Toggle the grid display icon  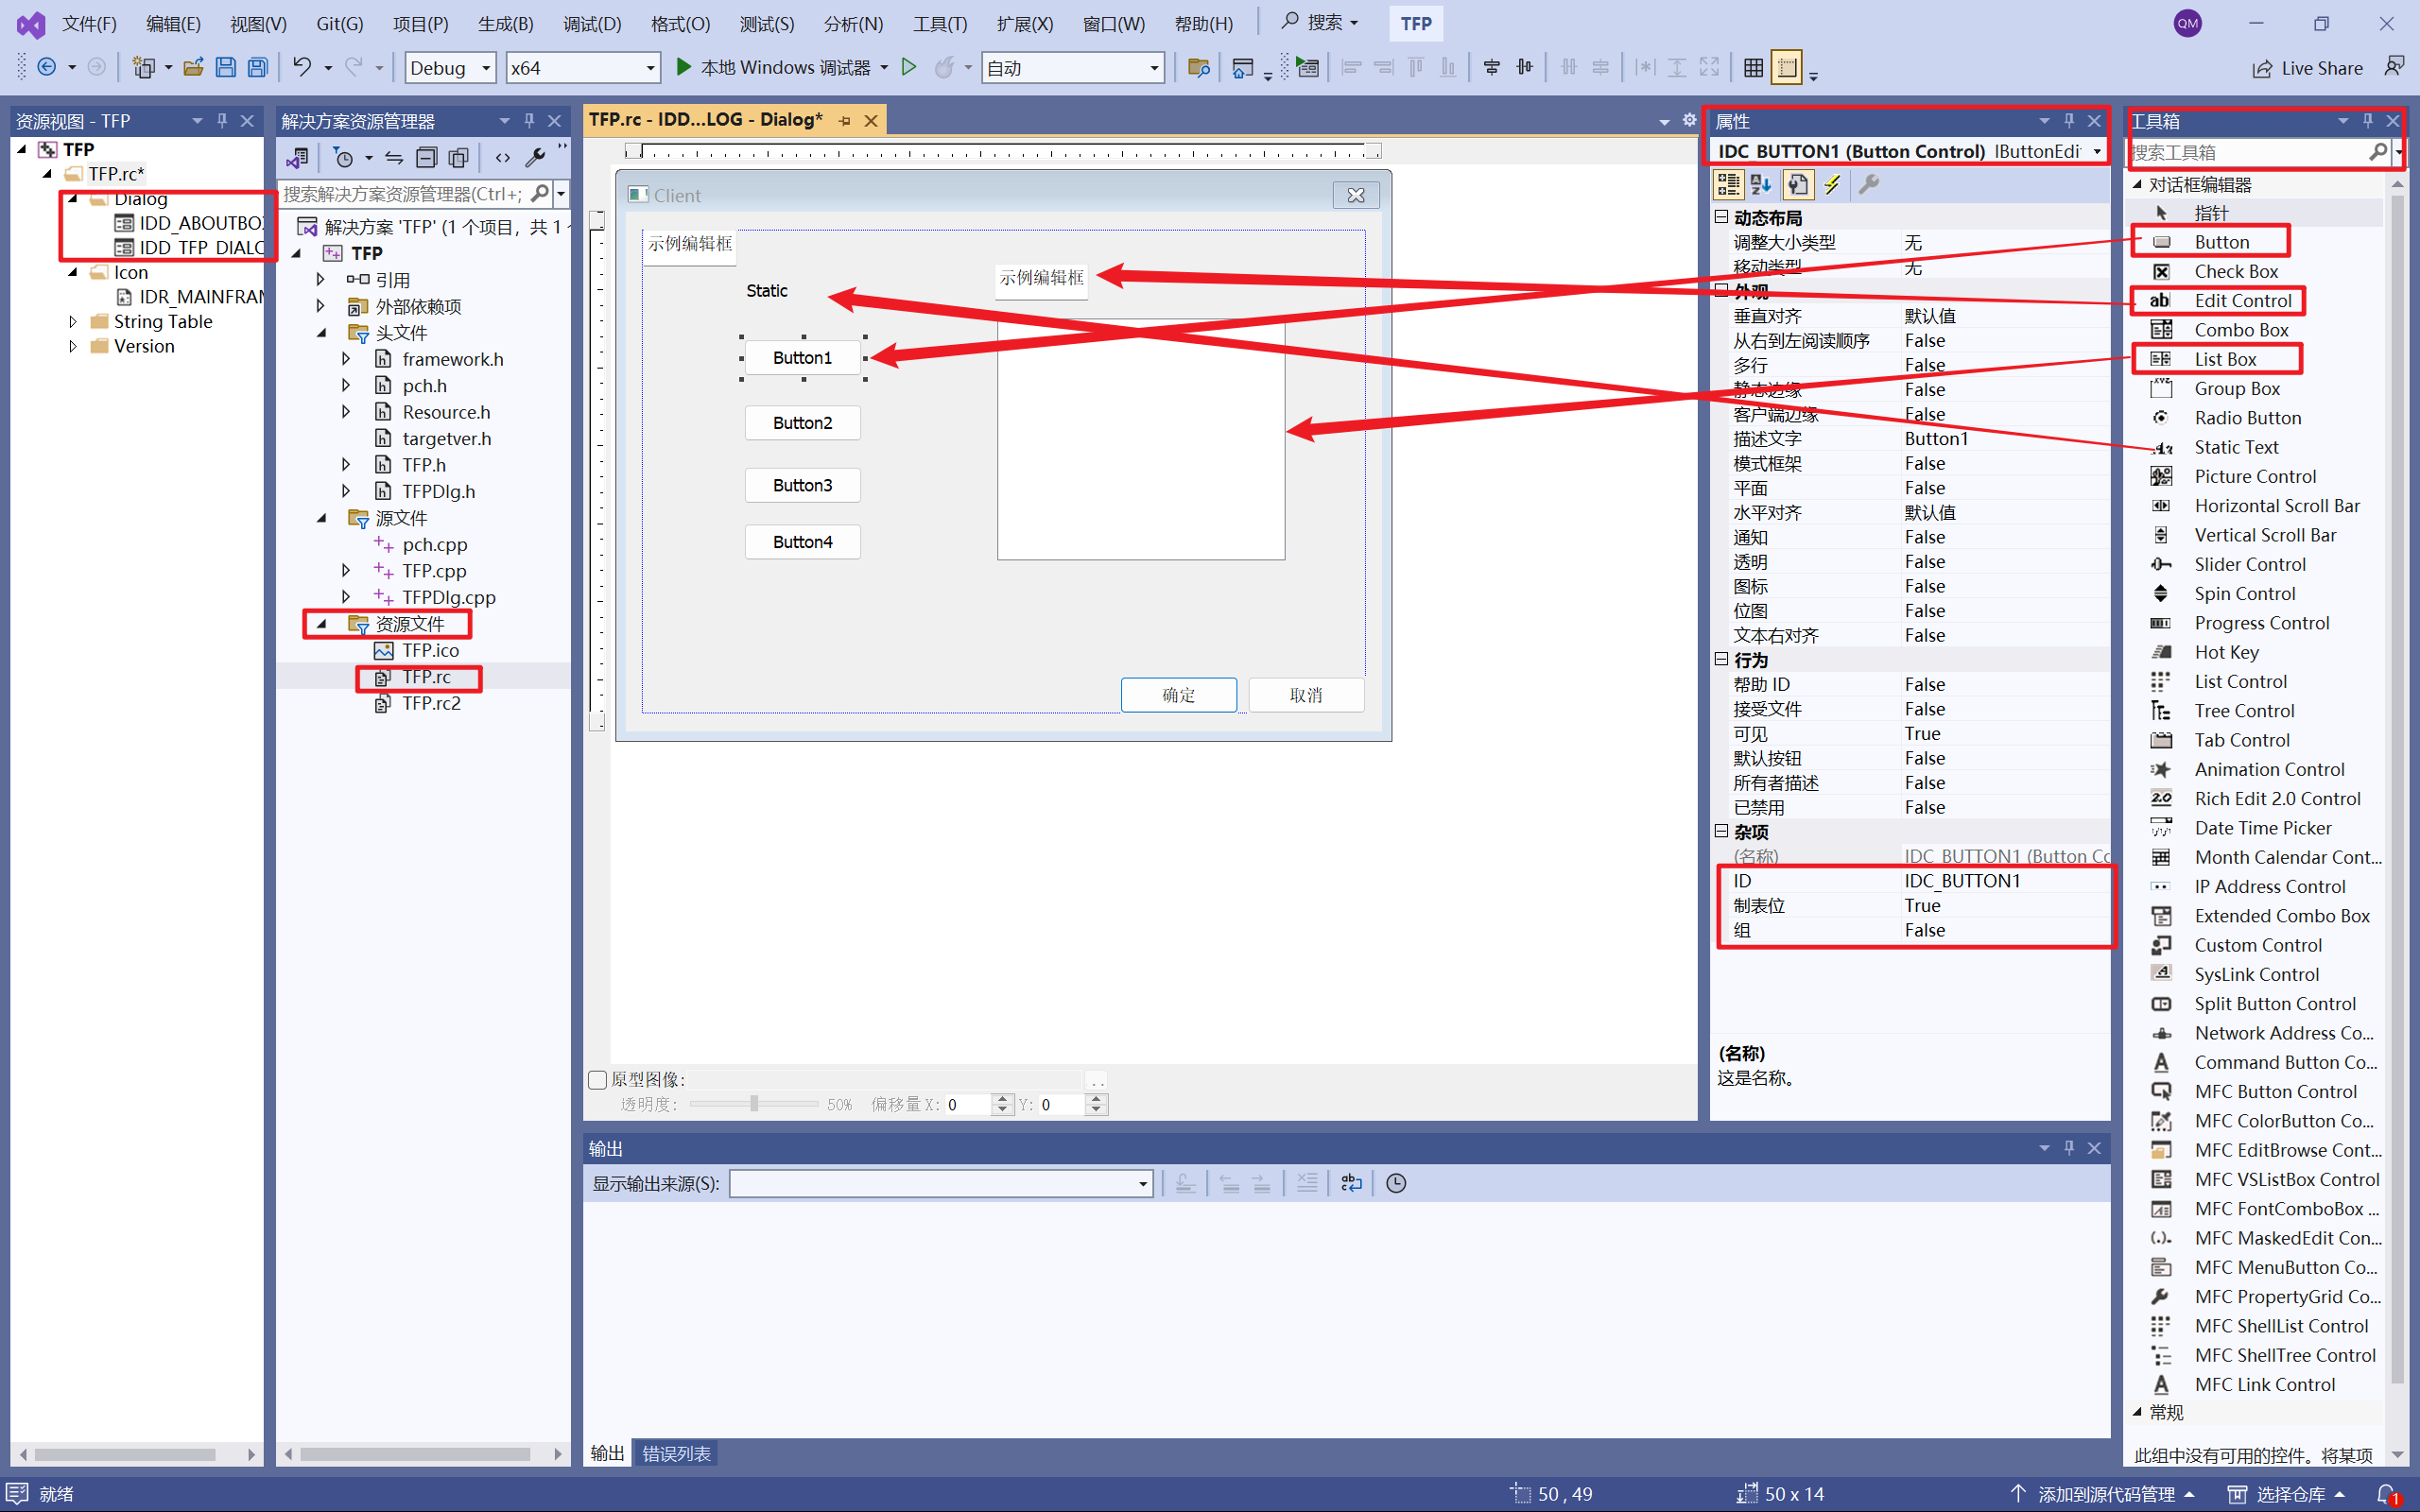pos(1753,68)
